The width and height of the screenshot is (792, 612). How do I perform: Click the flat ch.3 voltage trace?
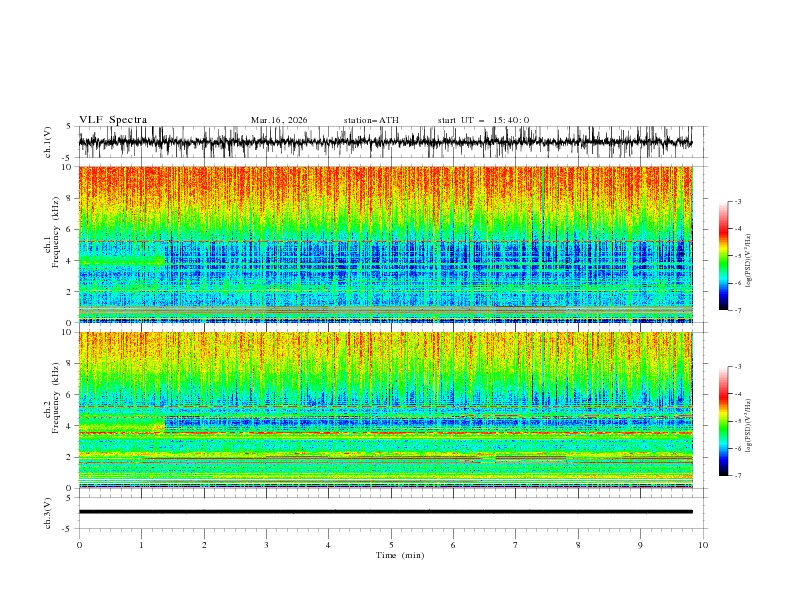(385, 512)
